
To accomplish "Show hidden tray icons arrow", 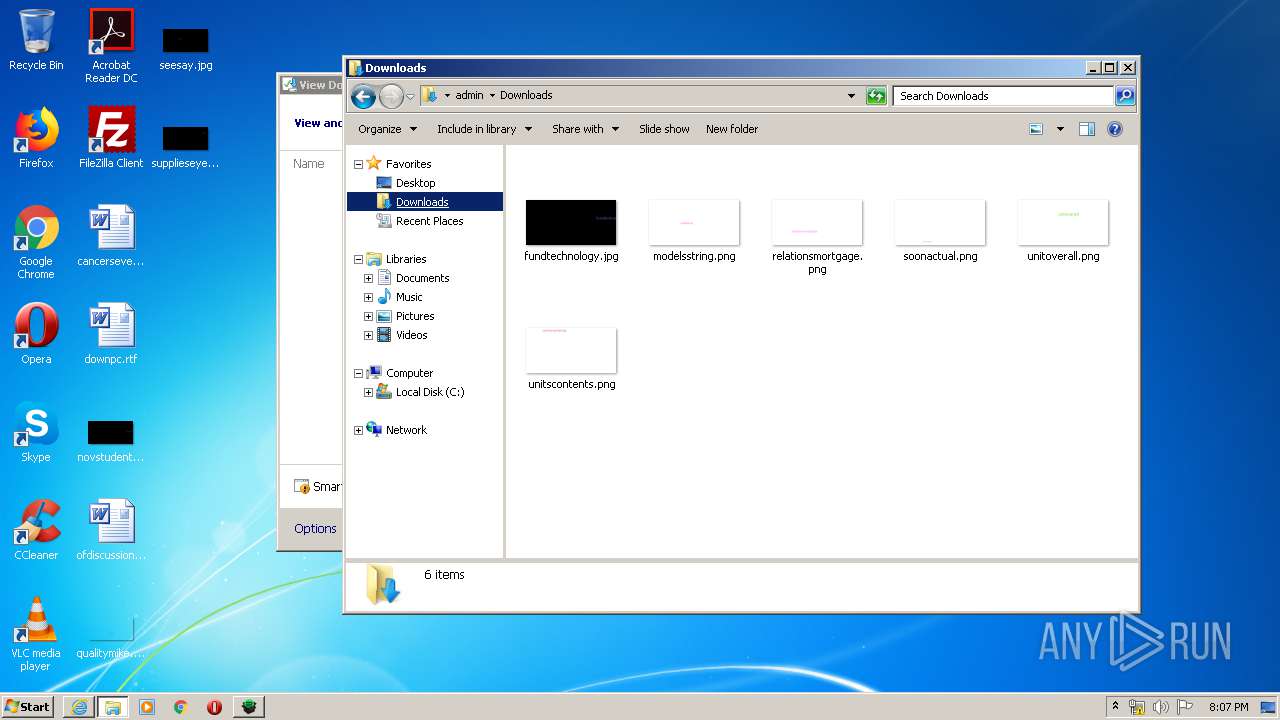I will pyautogui.click(x=1116, y=707).
